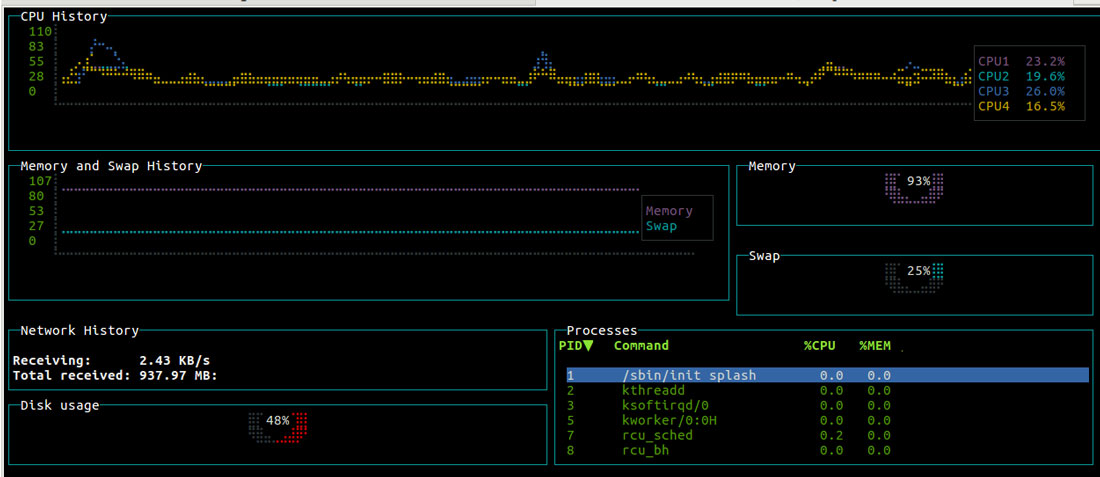Screen dimensions: 1100x477
Task: Click the Swap gauge panel title
Action: click(764, 256)
